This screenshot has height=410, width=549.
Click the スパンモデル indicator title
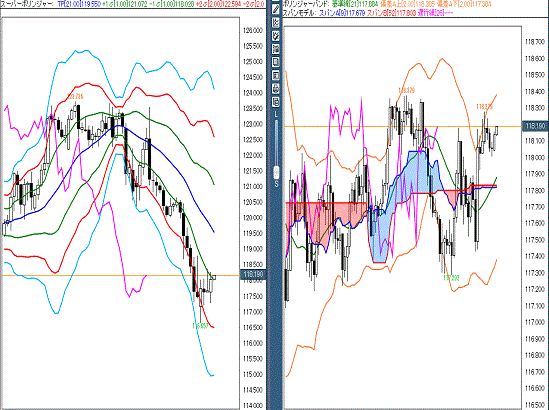(299, 13)
